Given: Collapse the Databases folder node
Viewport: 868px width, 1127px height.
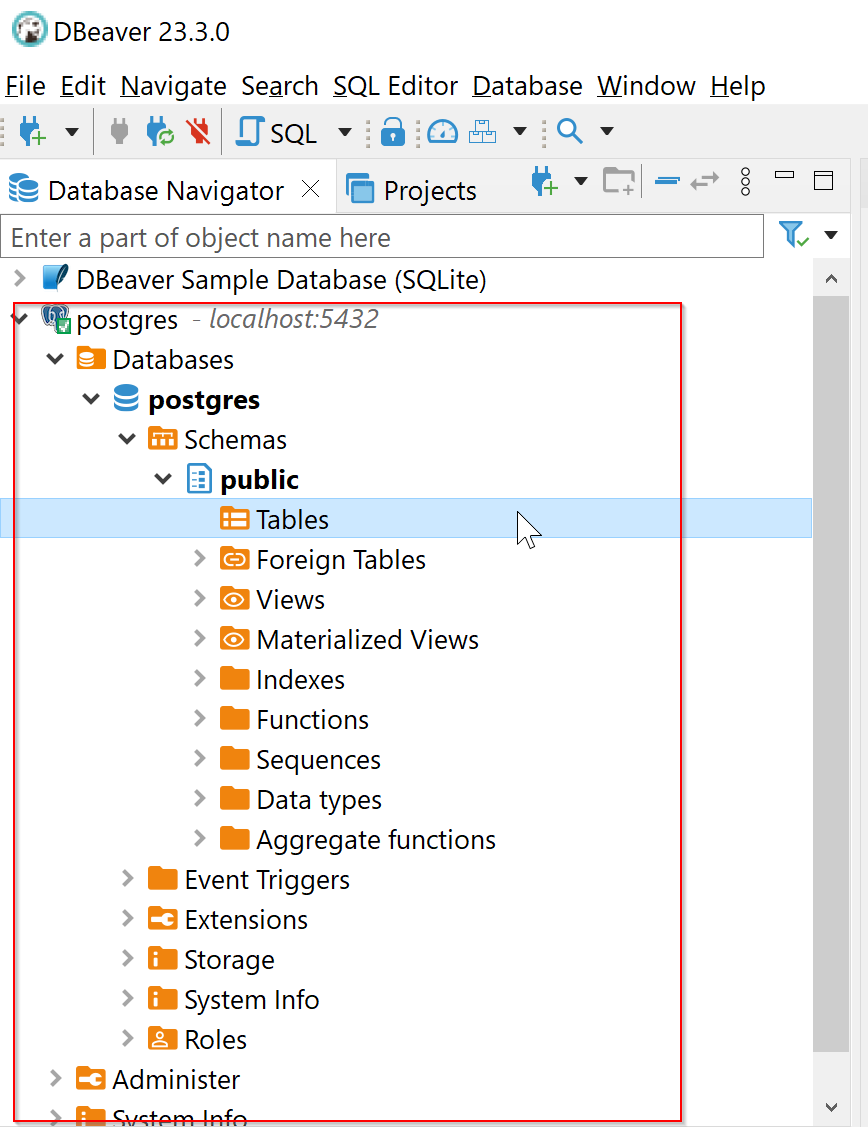Looking at the screenshot, I should tap(55, 358).
